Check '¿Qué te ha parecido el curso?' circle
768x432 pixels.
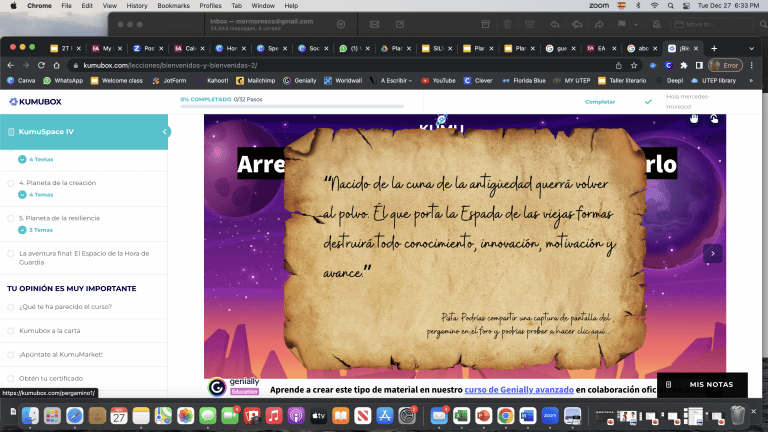(11, 306)
